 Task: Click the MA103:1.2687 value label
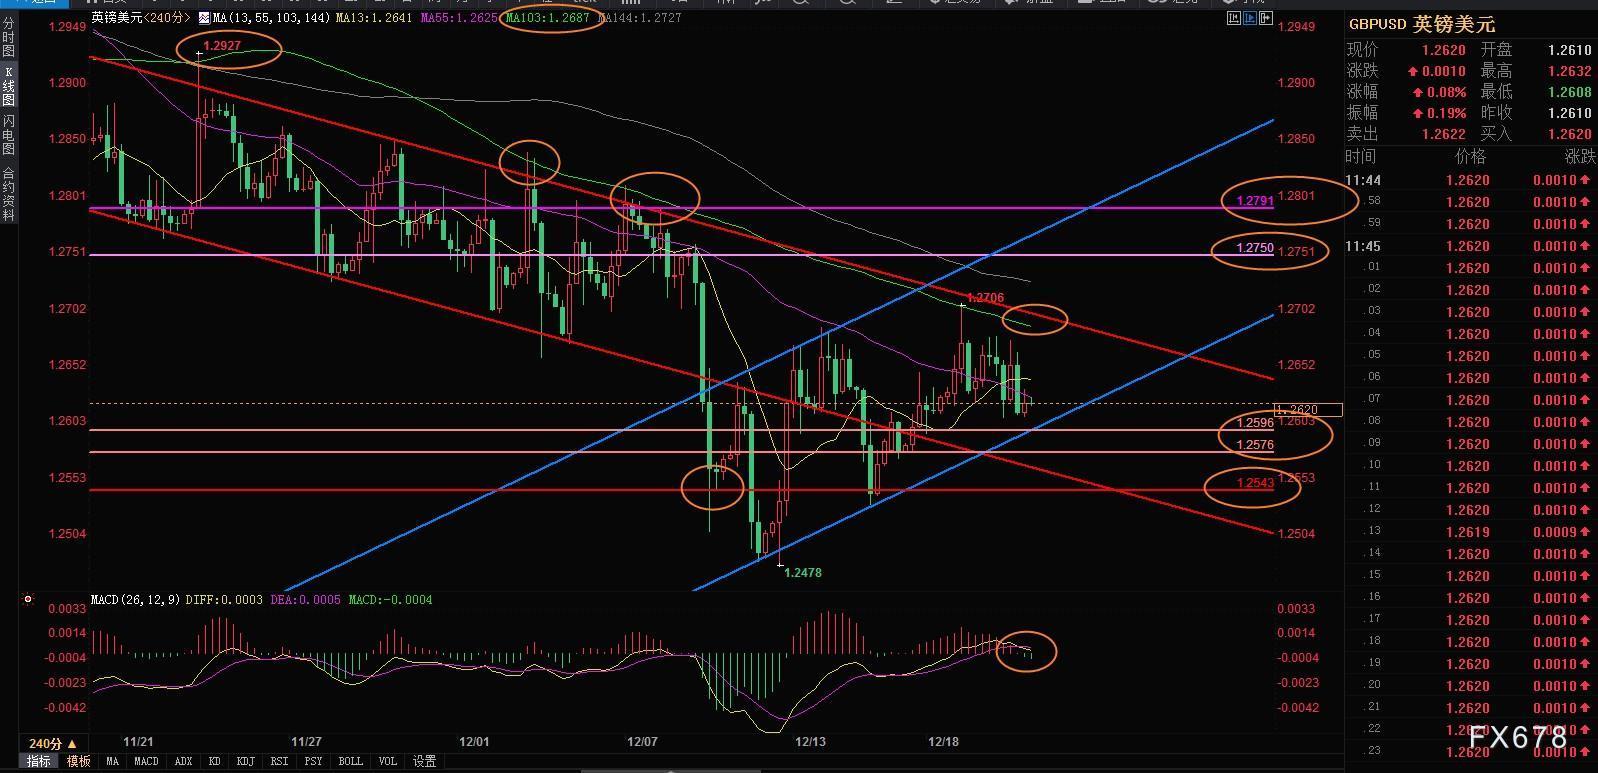(547, 18)
